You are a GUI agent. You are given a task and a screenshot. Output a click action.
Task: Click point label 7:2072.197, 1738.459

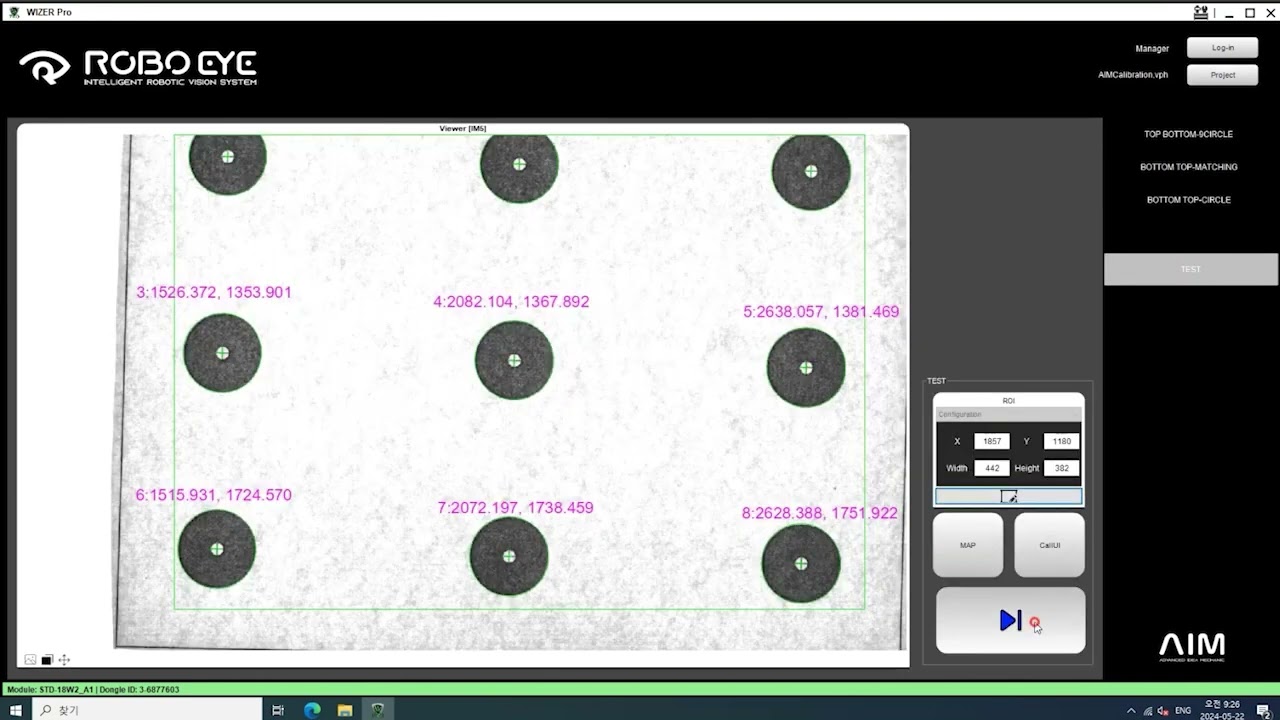tap(515, 508)
